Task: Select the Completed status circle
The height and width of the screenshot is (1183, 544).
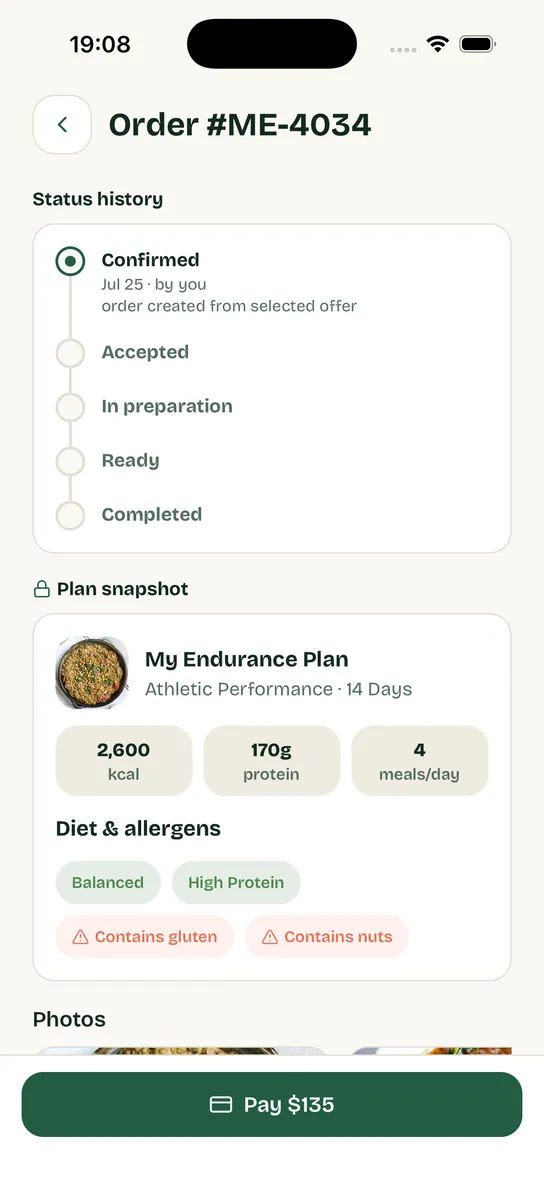Action: point(70,515)
